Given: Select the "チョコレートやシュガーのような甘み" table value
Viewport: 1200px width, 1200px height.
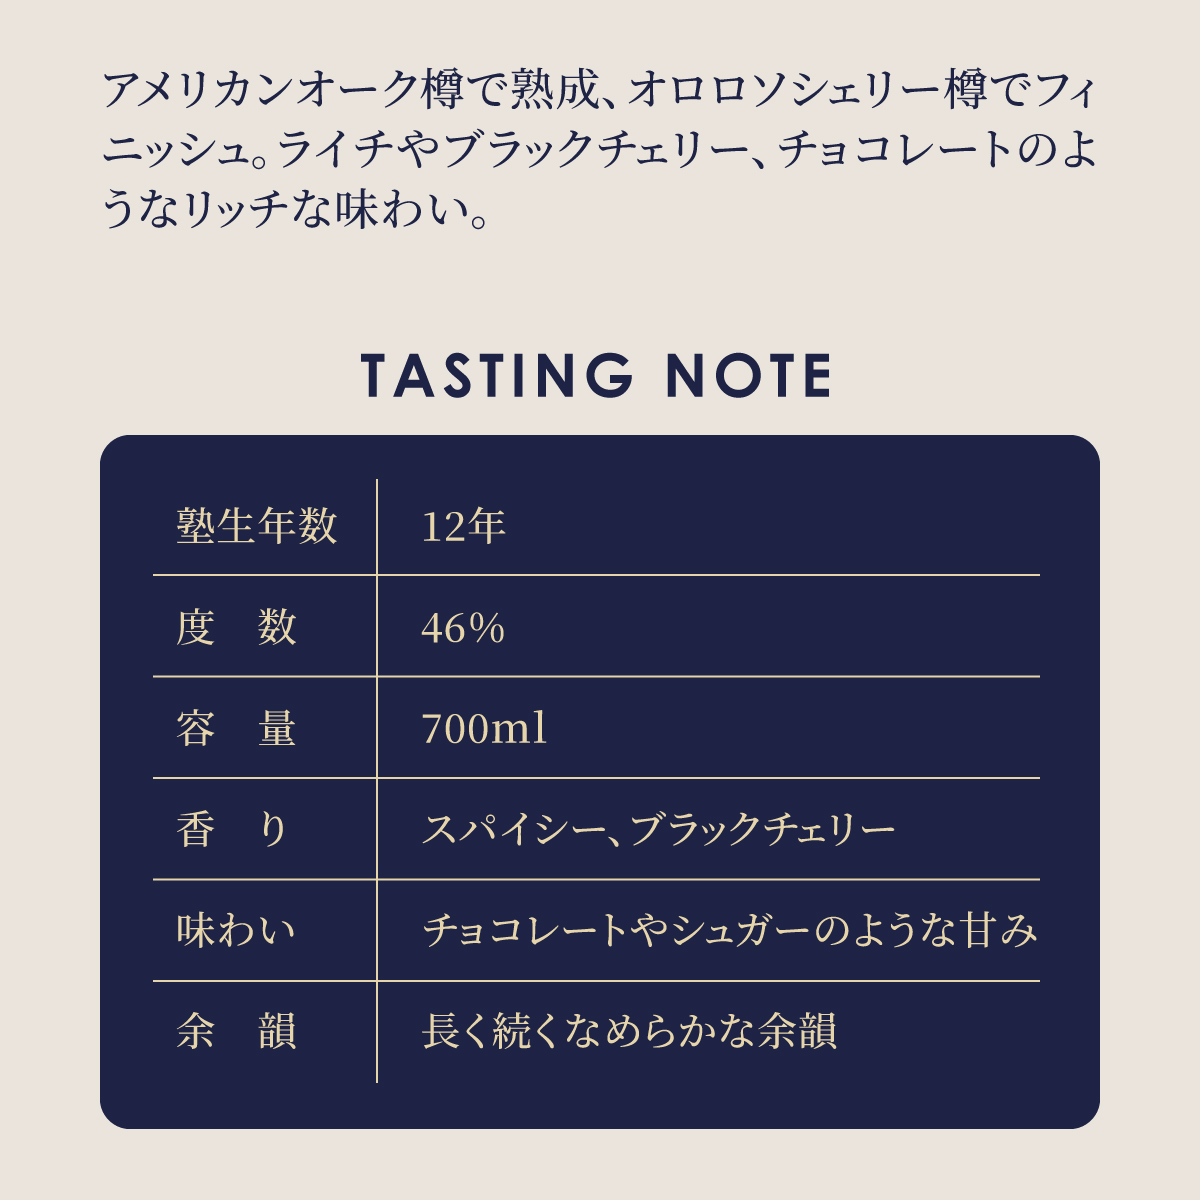Looking at the screenshot, I should (x=730, y=931).
